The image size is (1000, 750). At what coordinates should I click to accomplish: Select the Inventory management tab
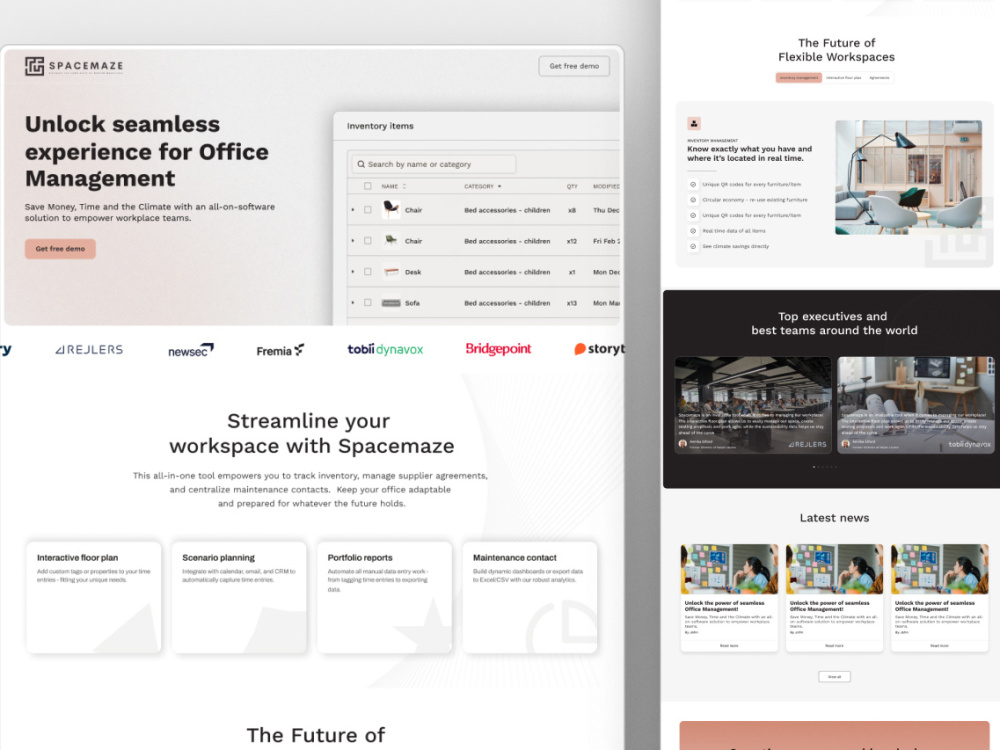pyautogui.click(x=798, y=78)
